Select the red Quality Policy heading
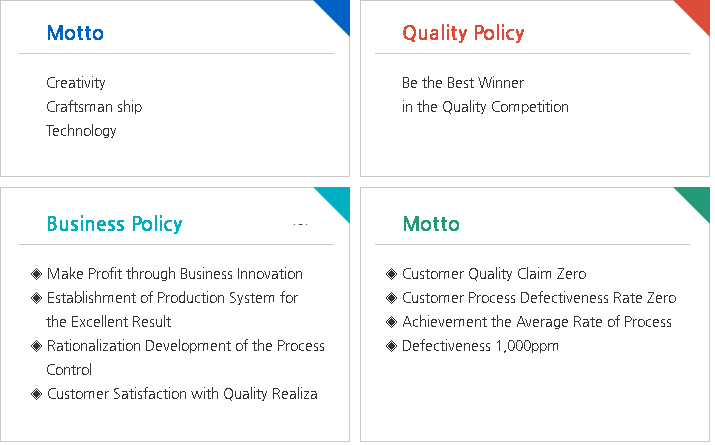 463,33
